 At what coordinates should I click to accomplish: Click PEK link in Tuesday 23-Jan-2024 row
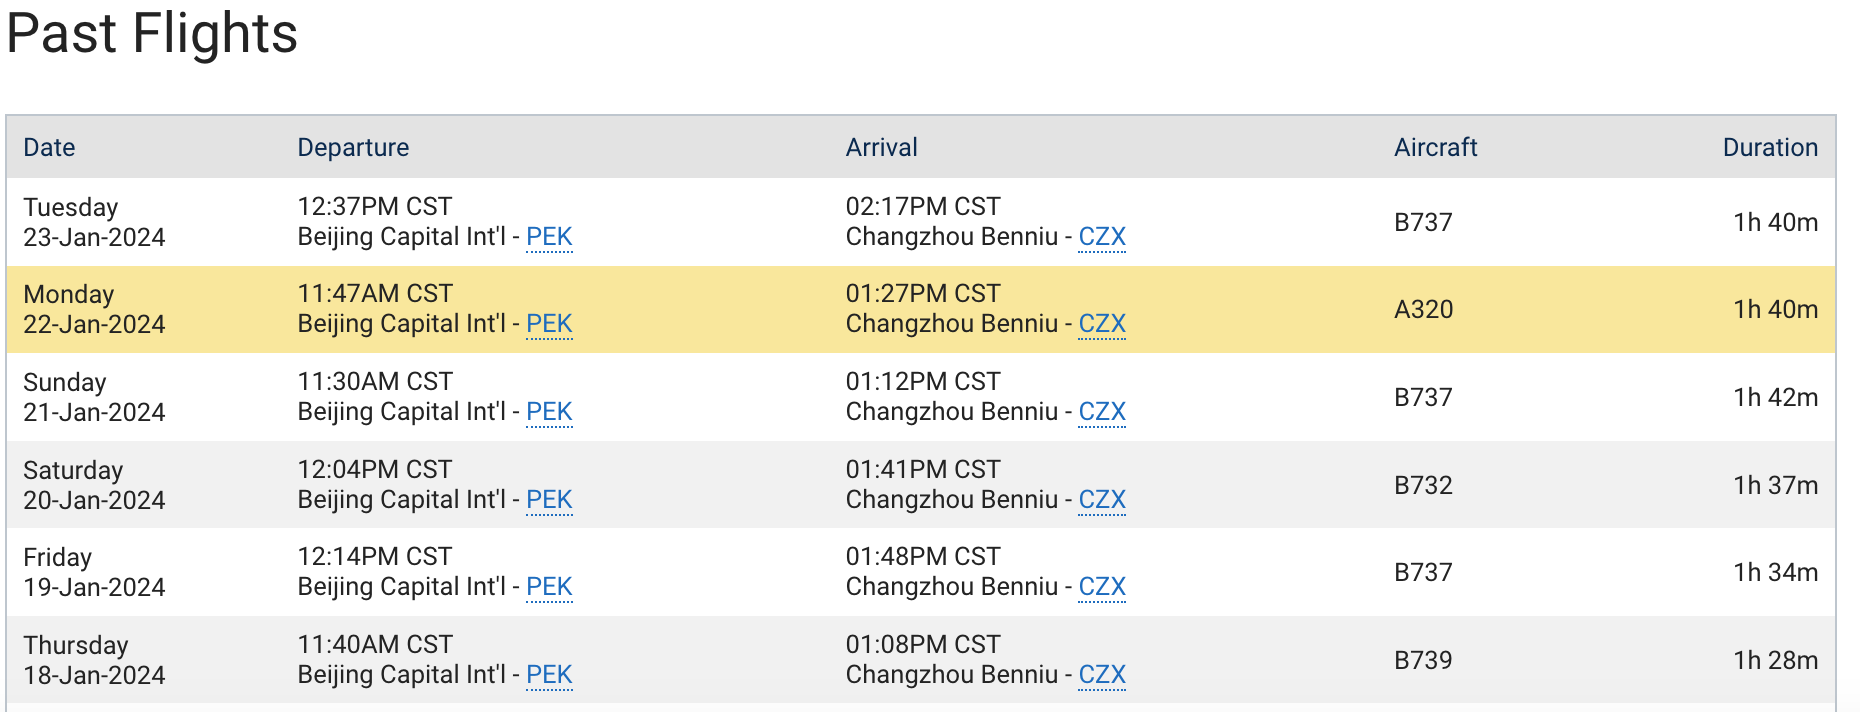tap(549, 237)
